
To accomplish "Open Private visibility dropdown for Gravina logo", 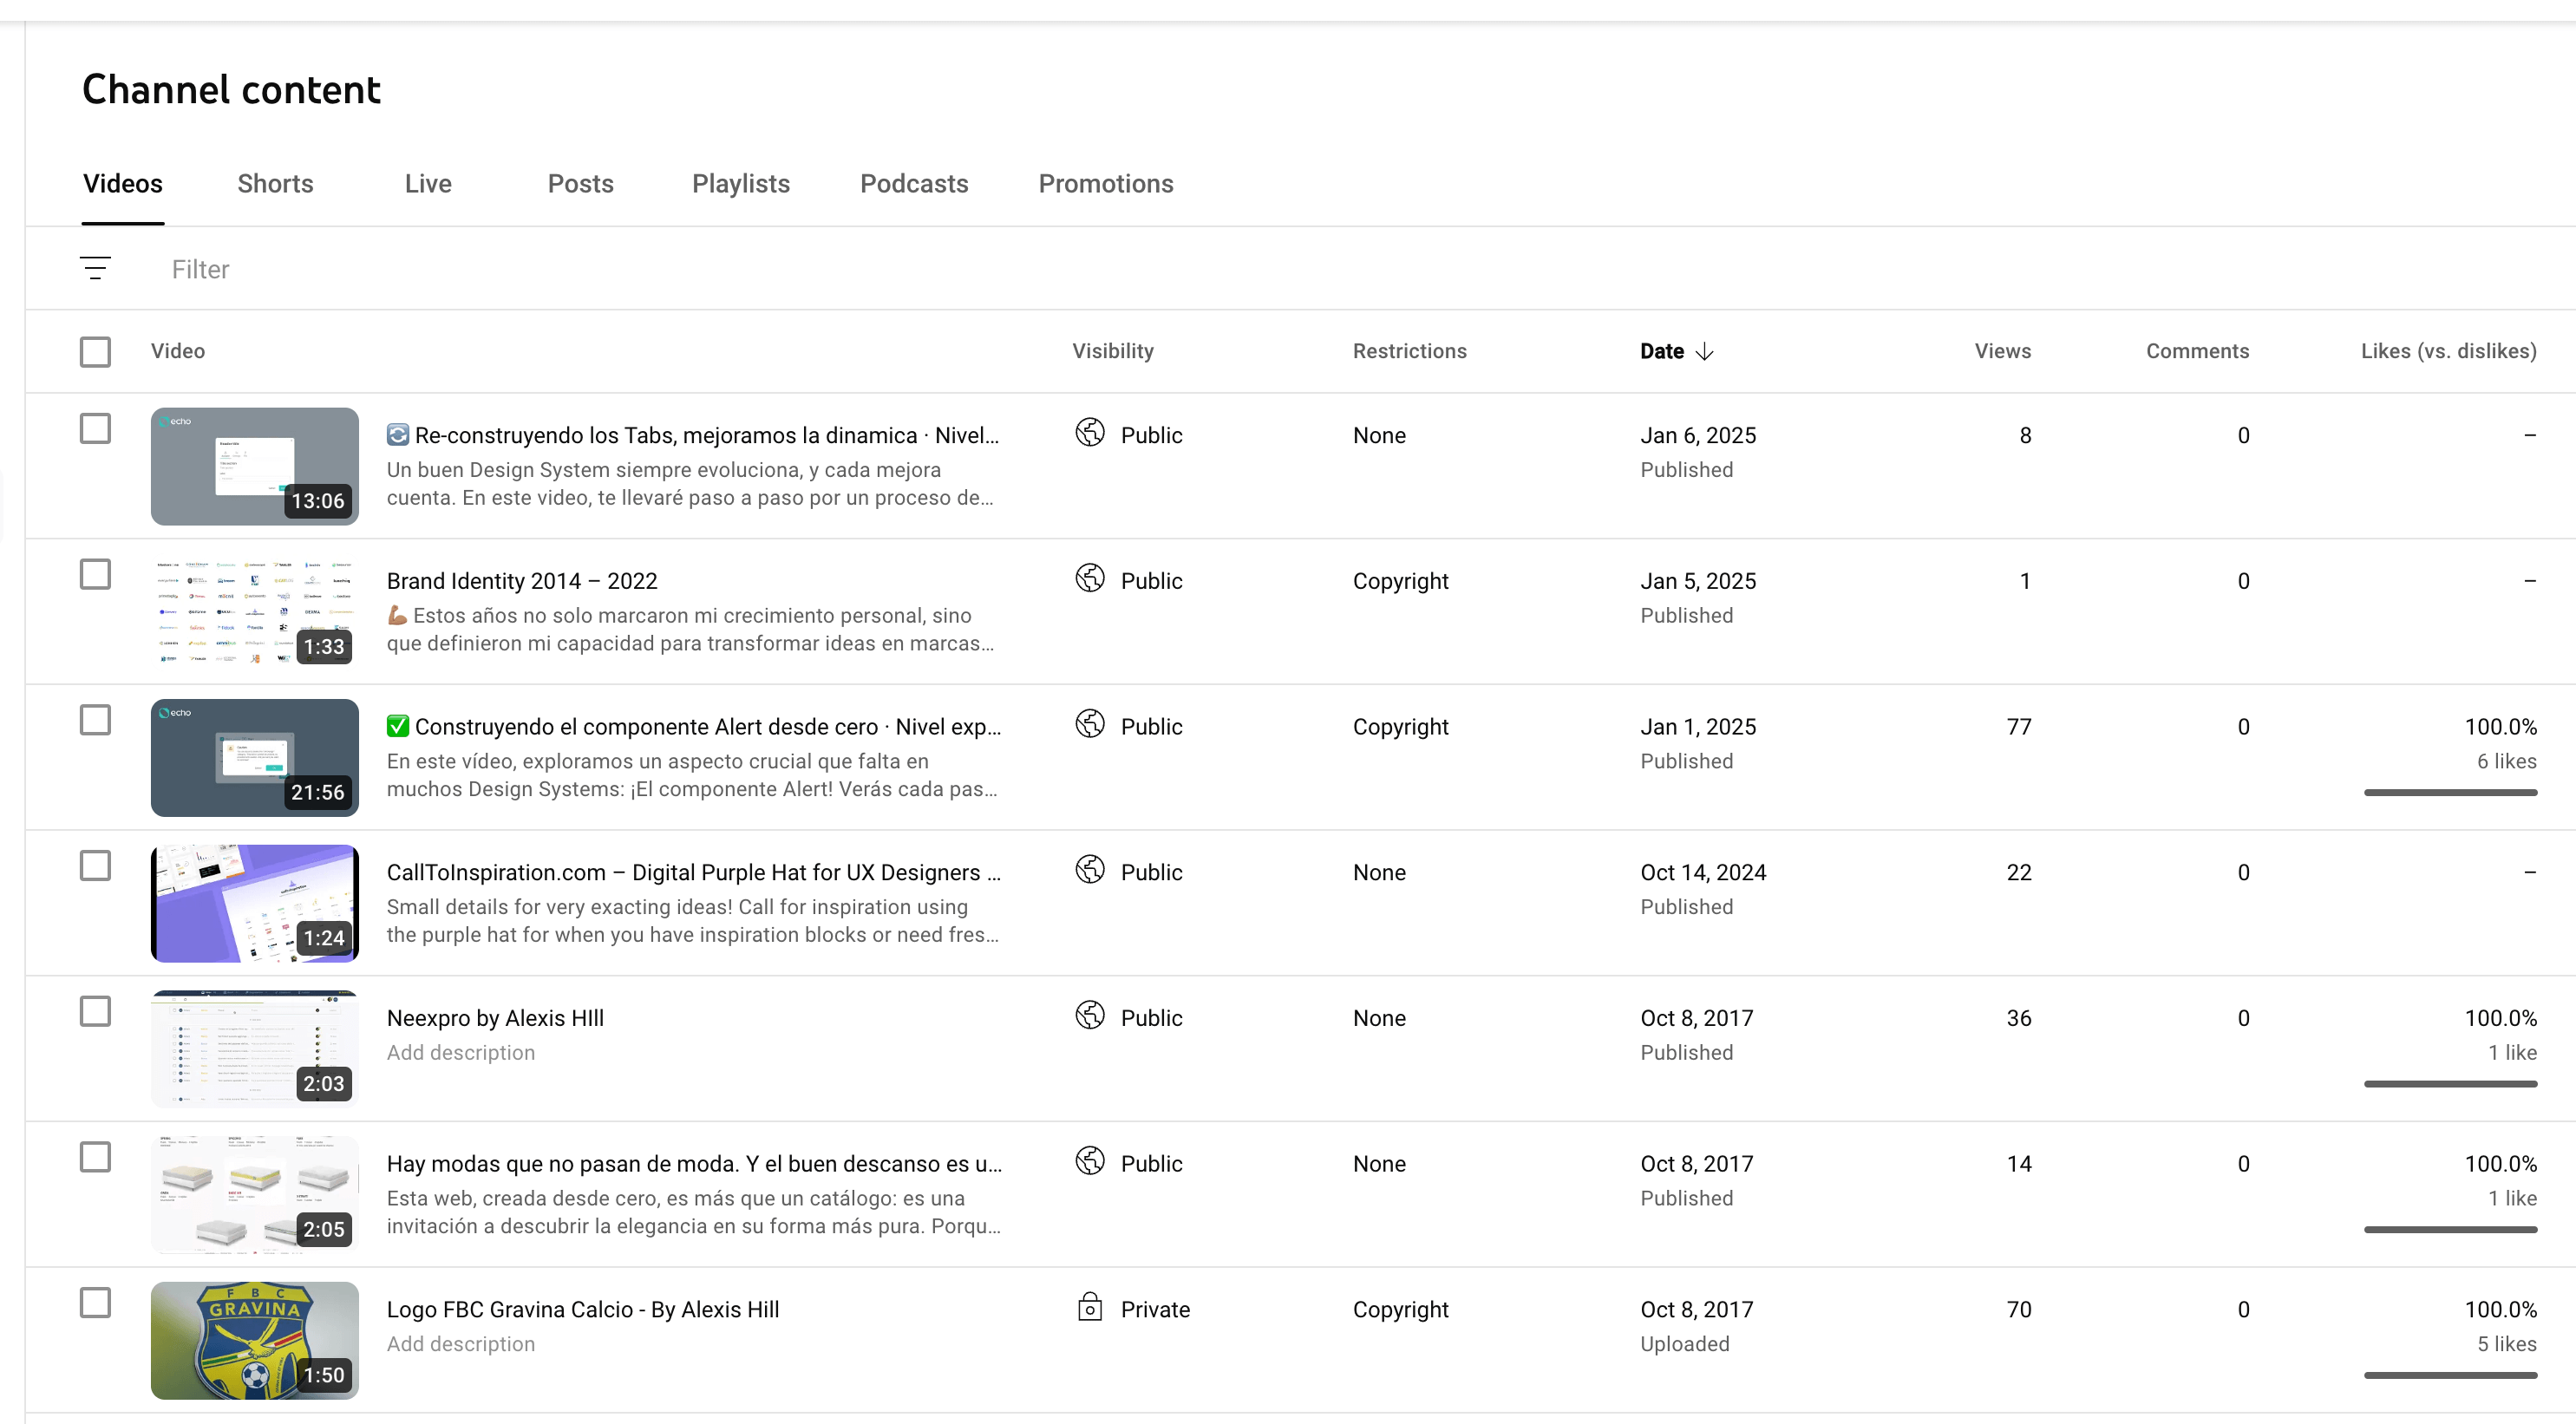I will point(1154,1309).
